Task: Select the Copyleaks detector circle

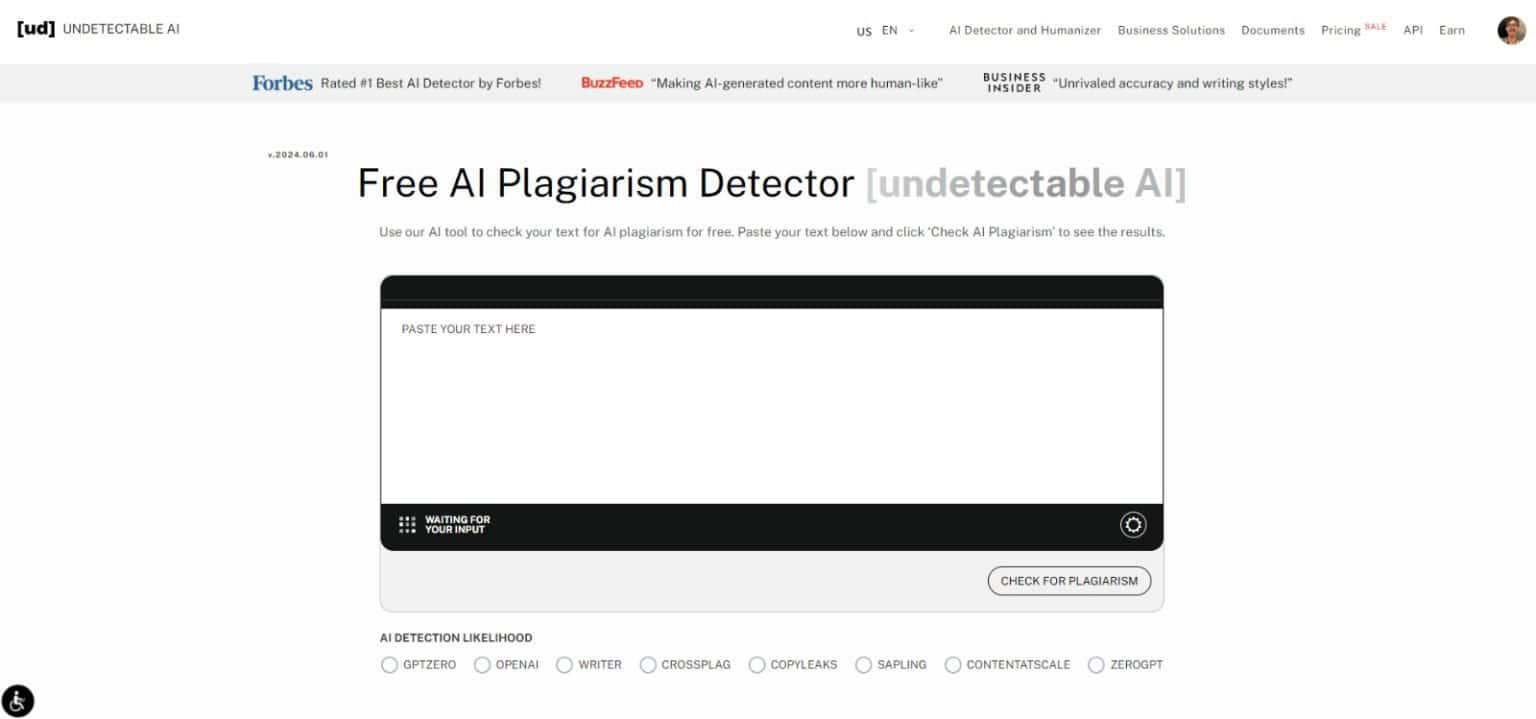Action: (757, 665)
